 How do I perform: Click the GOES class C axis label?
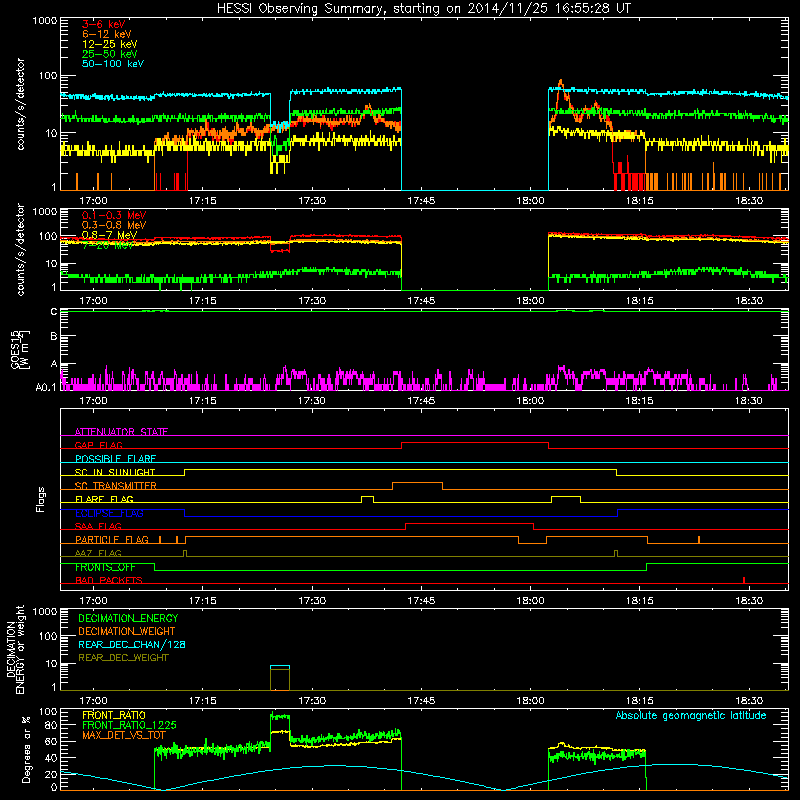click(x=54, y=312)
